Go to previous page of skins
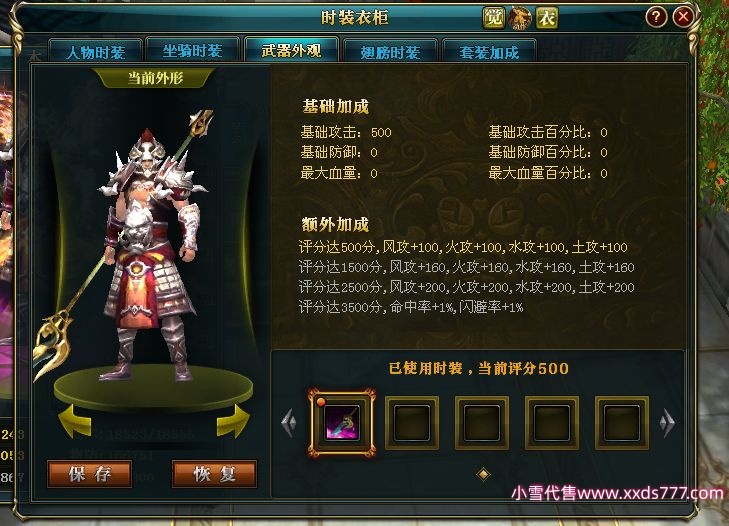 coord(289,423)
